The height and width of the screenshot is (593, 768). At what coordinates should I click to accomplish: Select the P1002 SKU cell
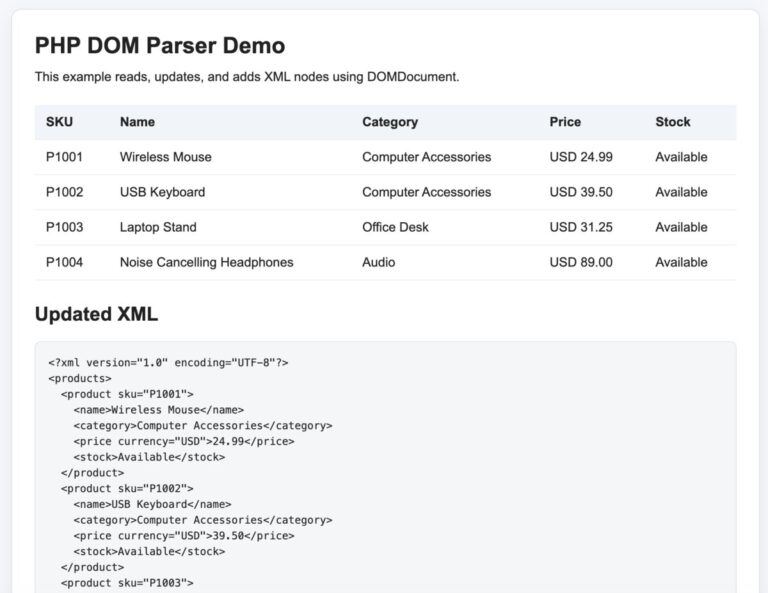click(x=64, y=192)
